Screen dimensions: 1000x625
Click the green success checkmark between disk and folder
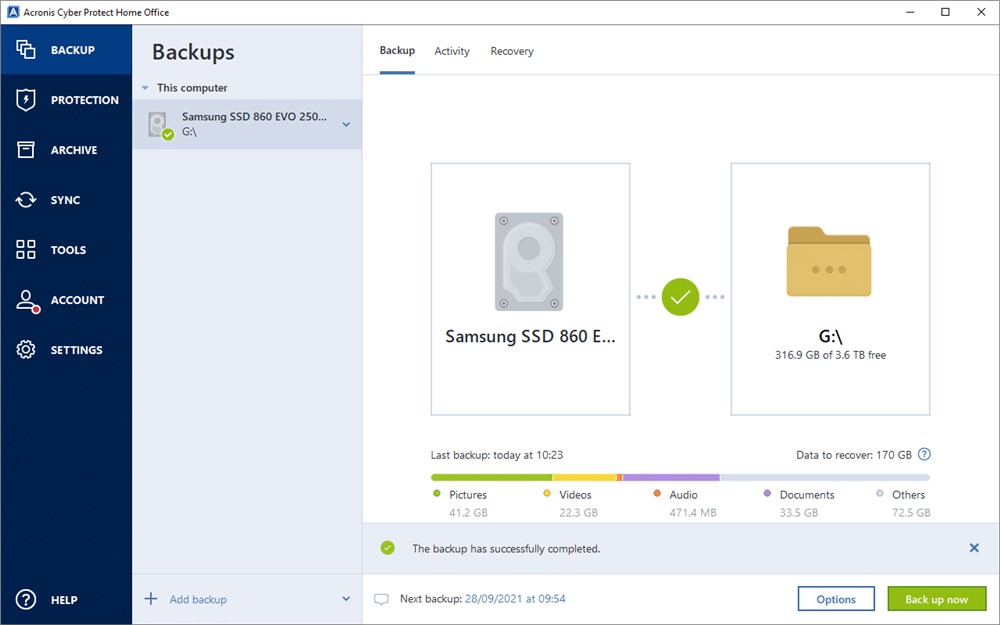tap(680, 297)
